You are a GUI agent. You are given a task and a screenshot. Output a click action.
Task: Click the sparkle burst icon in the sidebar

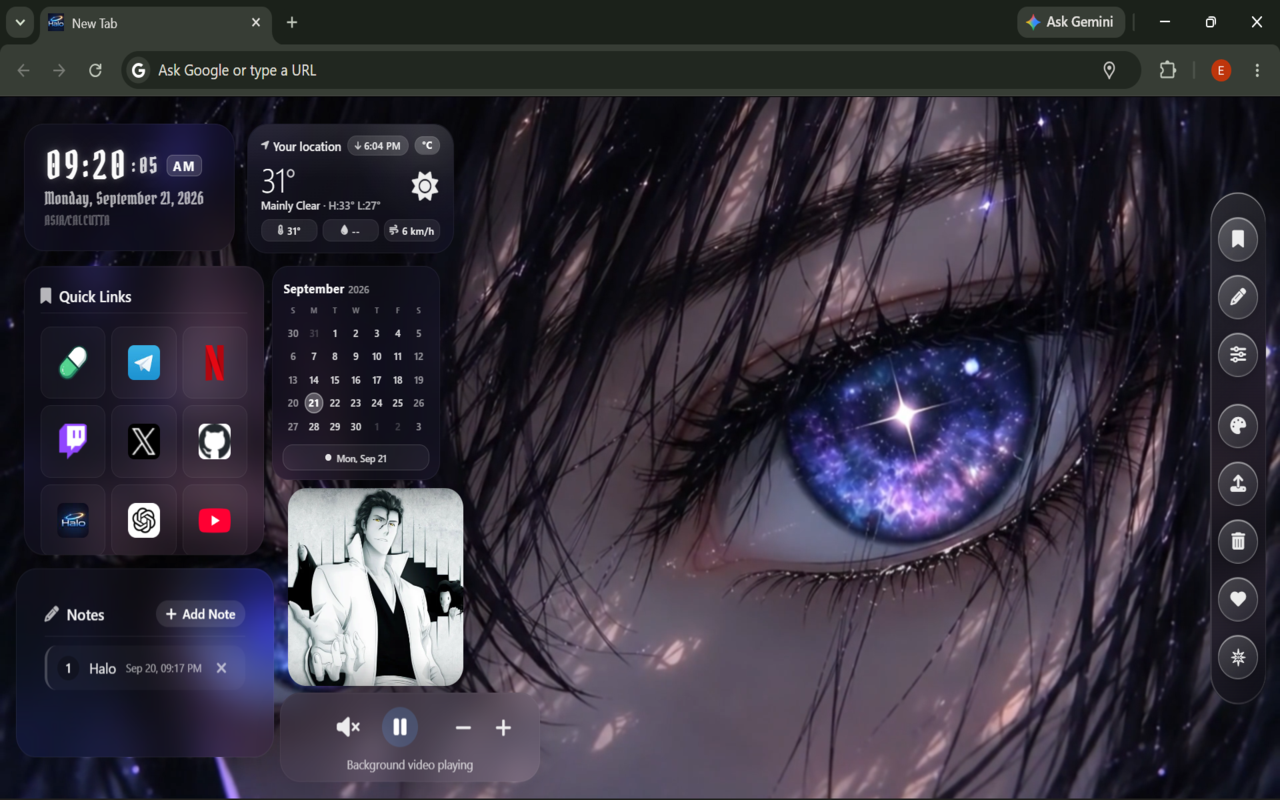pyautogui.click(x=1238, y=657)
